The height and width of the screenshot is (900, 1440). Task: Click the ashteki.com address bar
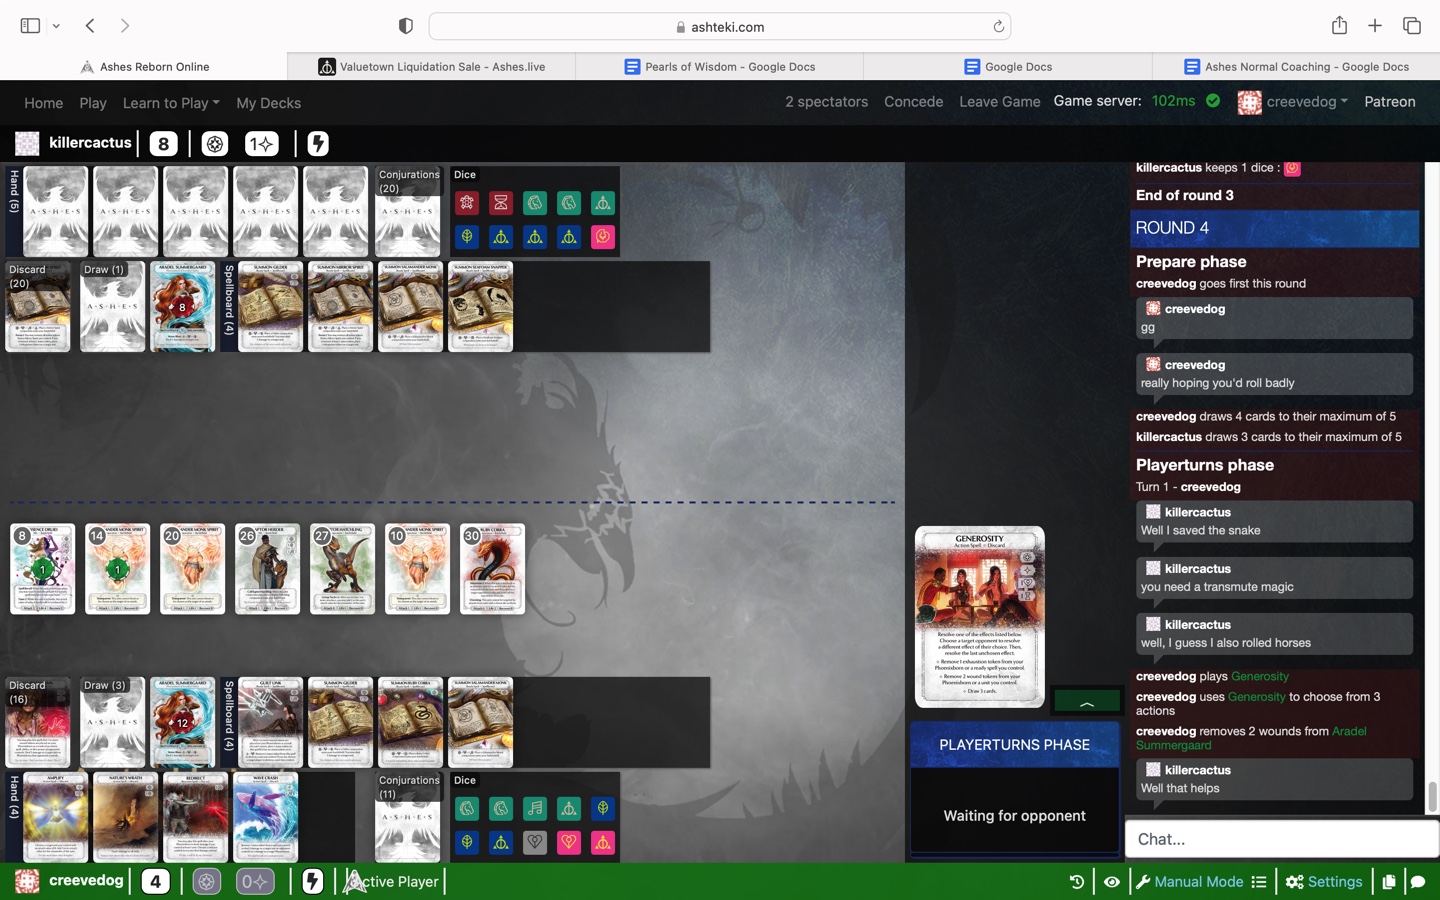pyautogui.click(x=719, y=27)
